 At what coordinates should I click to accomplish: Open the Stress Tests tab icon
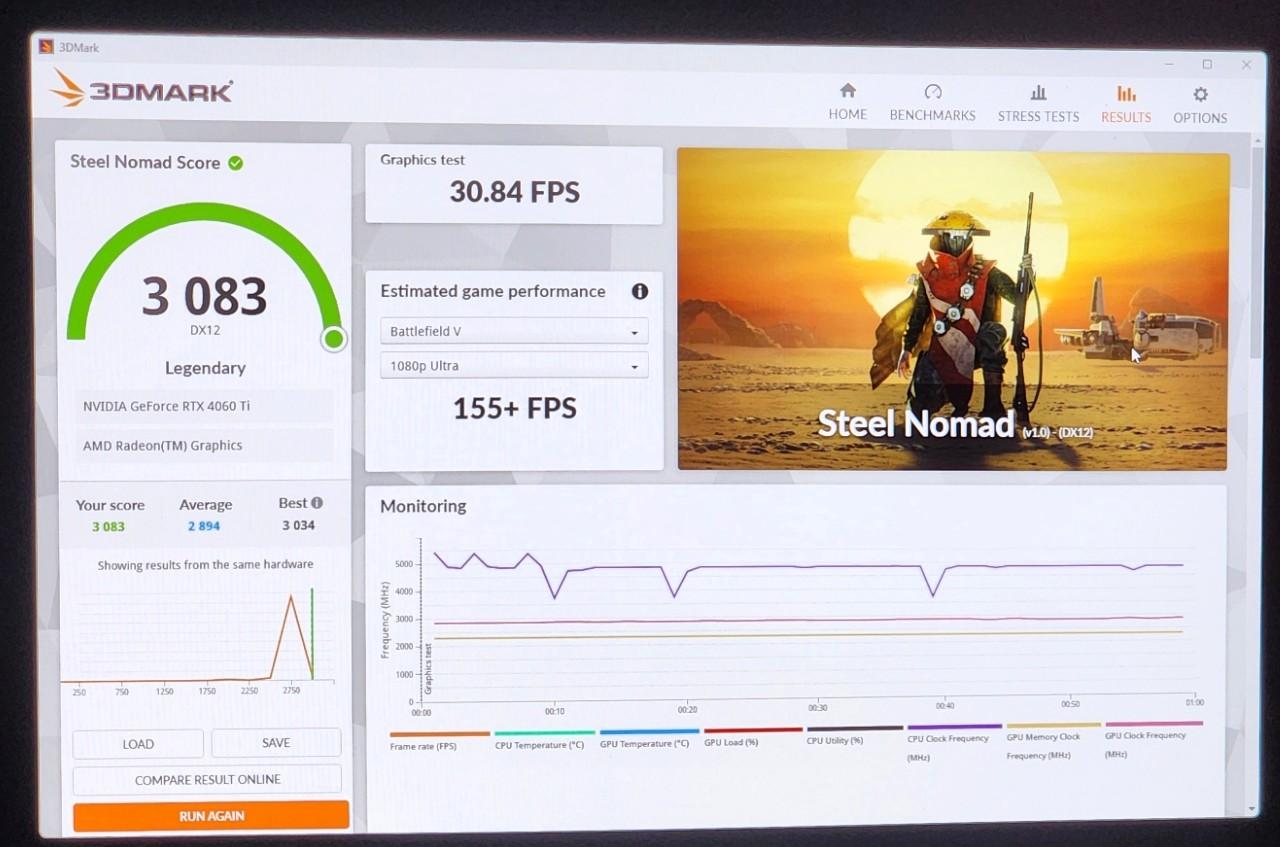point(1038,92)
